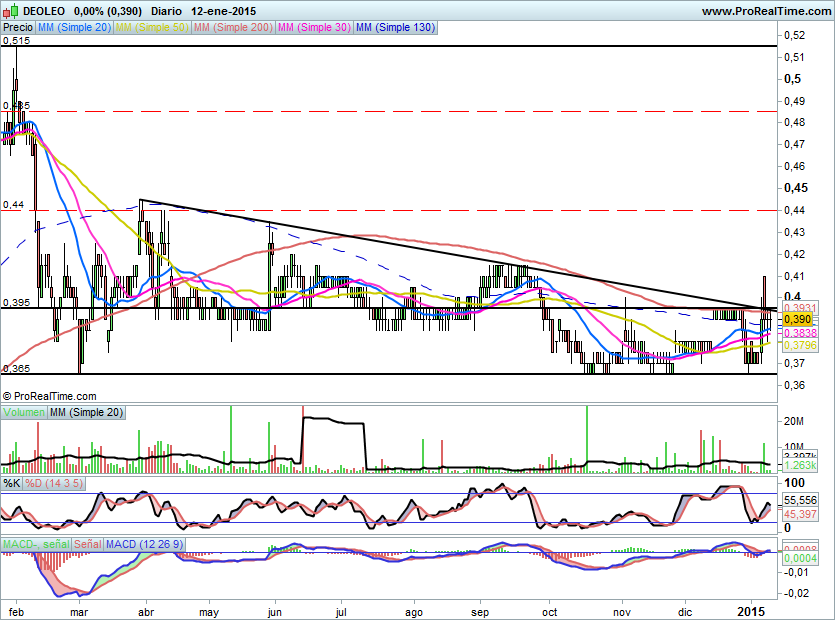Click the Volumen panel label
This screenshot has height=620, width=835.
(x=24, y=412)
